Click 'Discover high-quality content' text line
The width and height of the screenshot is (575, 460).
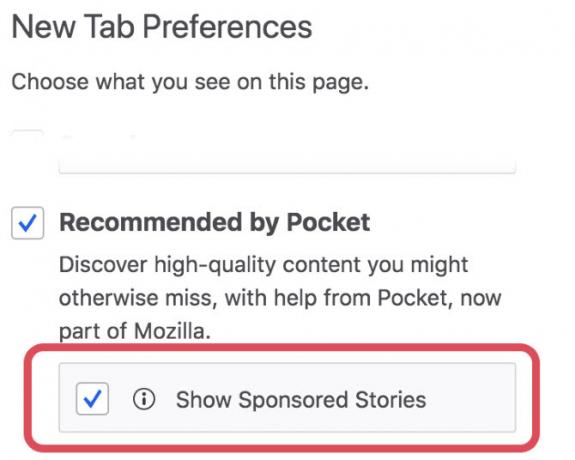(x=264, y=265)
